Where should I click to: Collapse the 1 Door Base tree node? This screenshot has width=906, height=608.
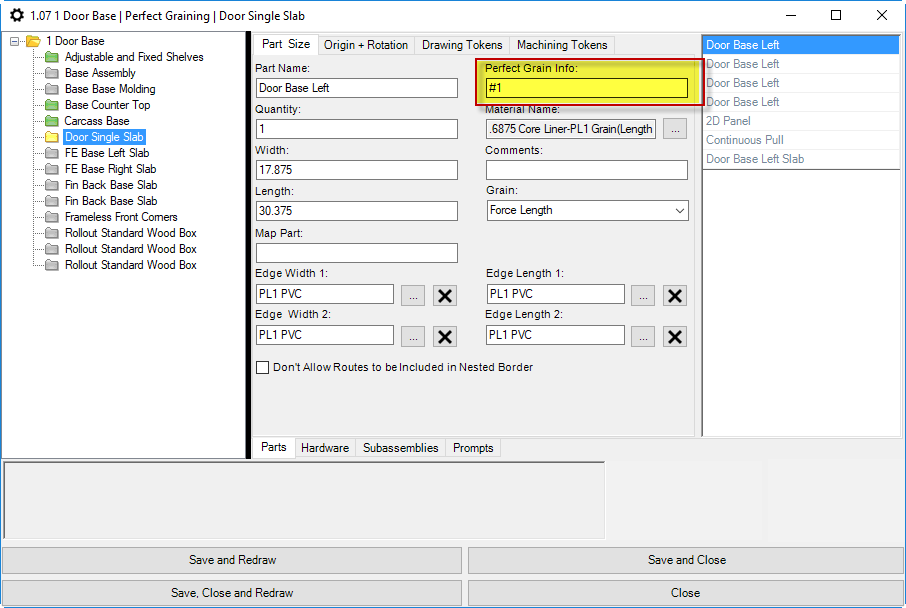[x=14, y=41]
